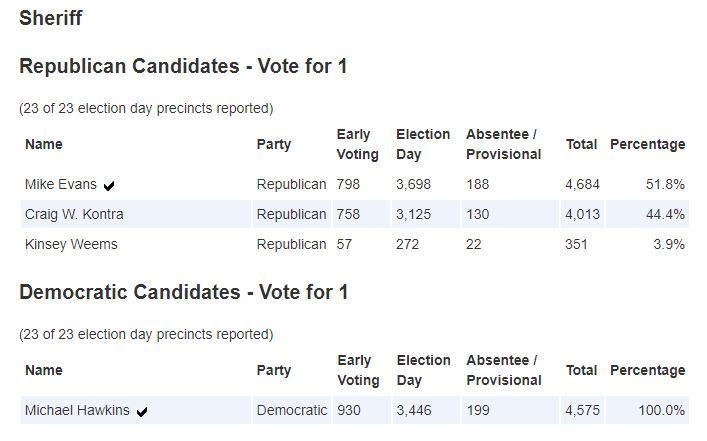Click the Democratic party cell for Michael Hawkins
This screenshot has width=707, height=441.
tap(292, 410)
